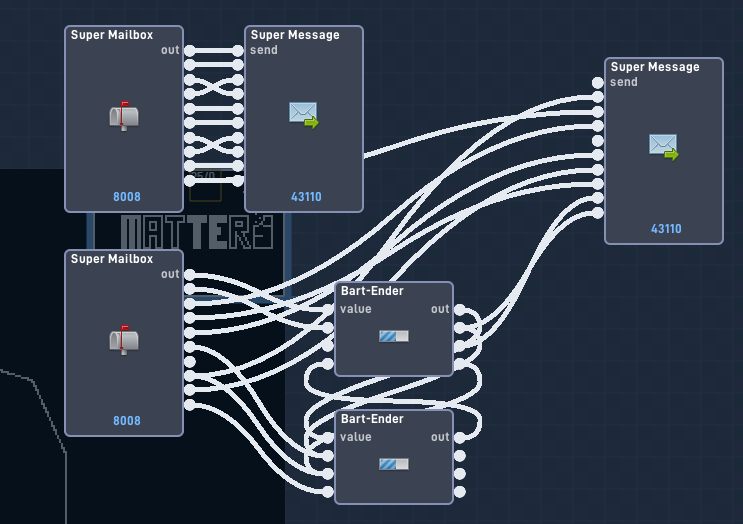The width and height of the screenshot is (743, 524).
Task: Click first send port of left Super Message
Action: coord(238,50)
